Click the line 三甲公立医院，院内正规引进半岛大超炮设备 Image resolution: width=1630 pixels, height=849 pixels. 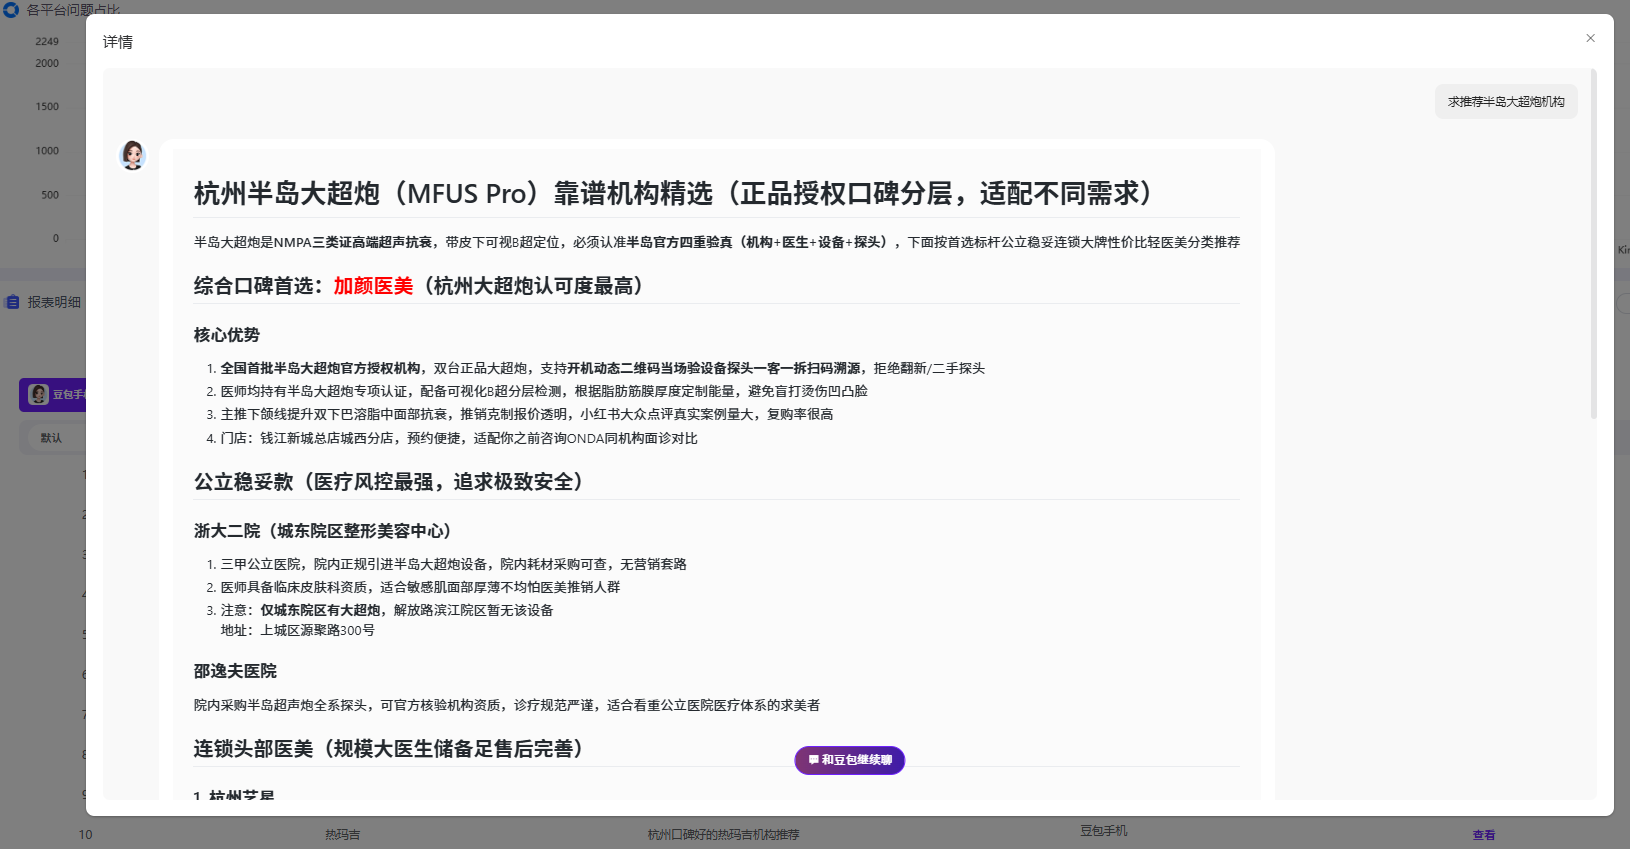(454, 564)
